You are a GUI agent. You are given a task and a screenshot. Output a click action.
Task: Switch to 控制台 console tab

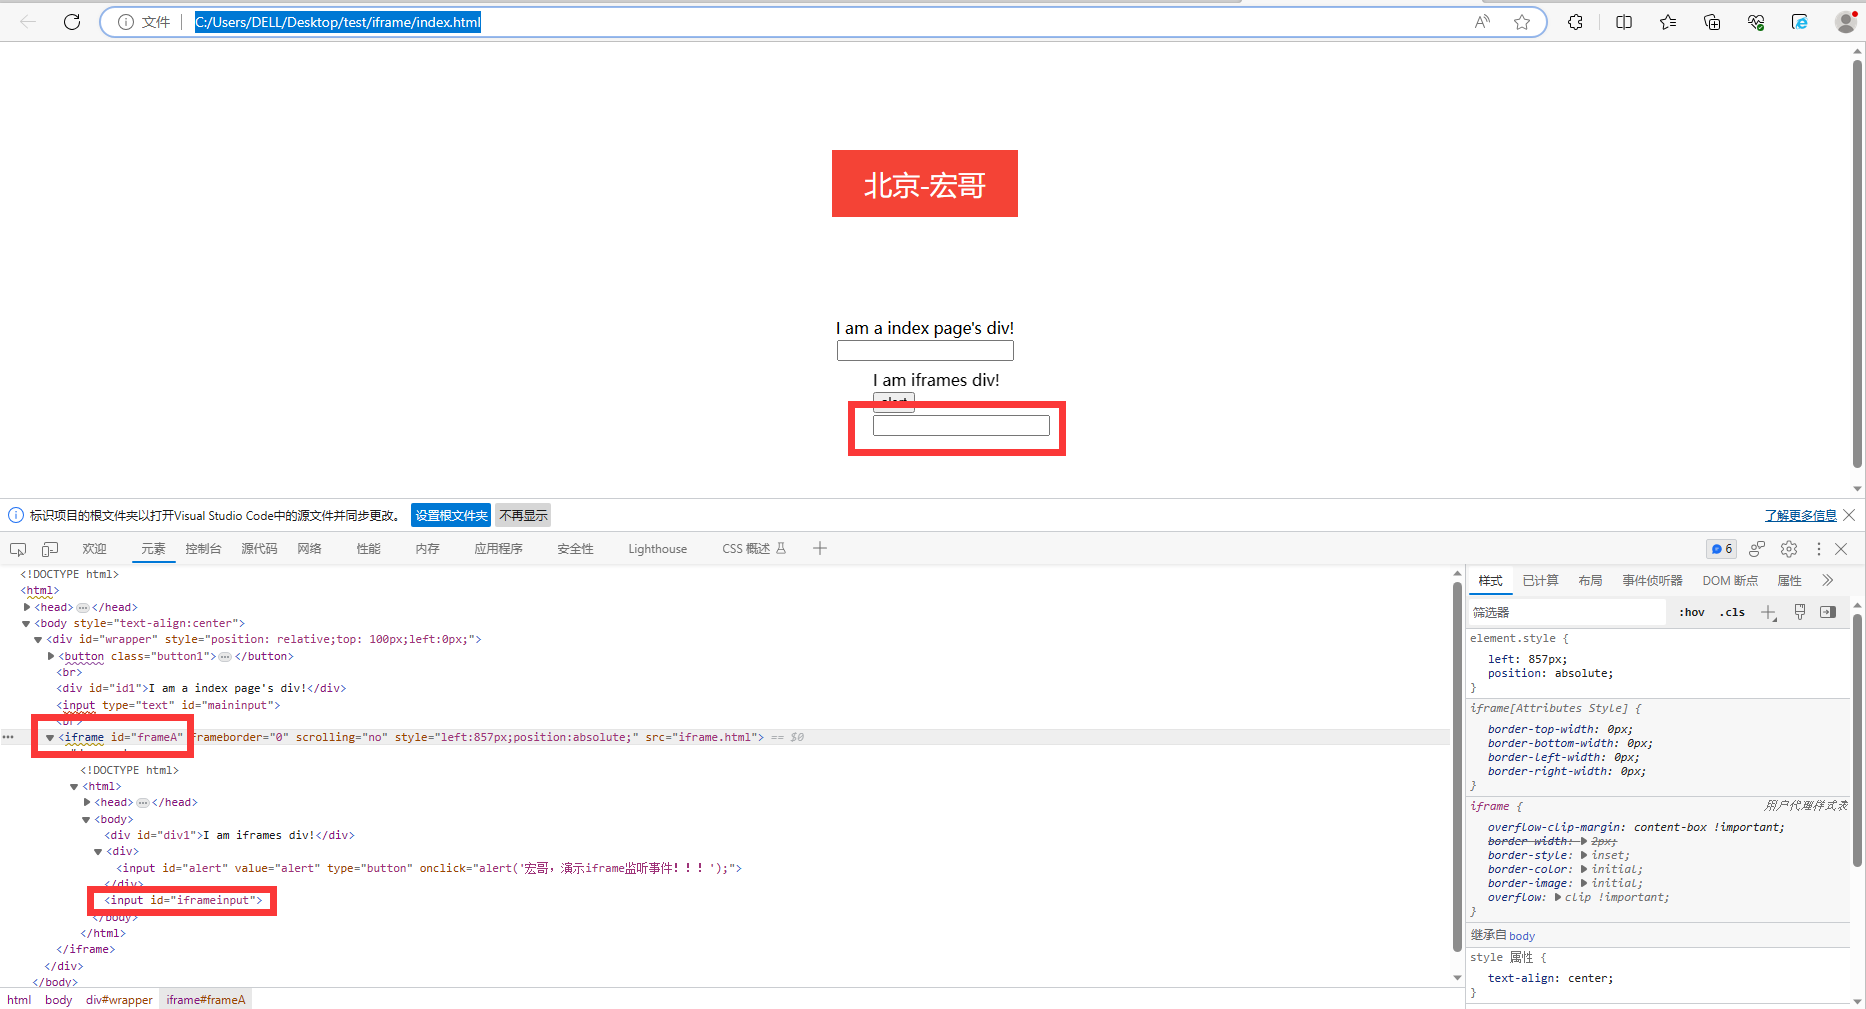coord(203,549)
